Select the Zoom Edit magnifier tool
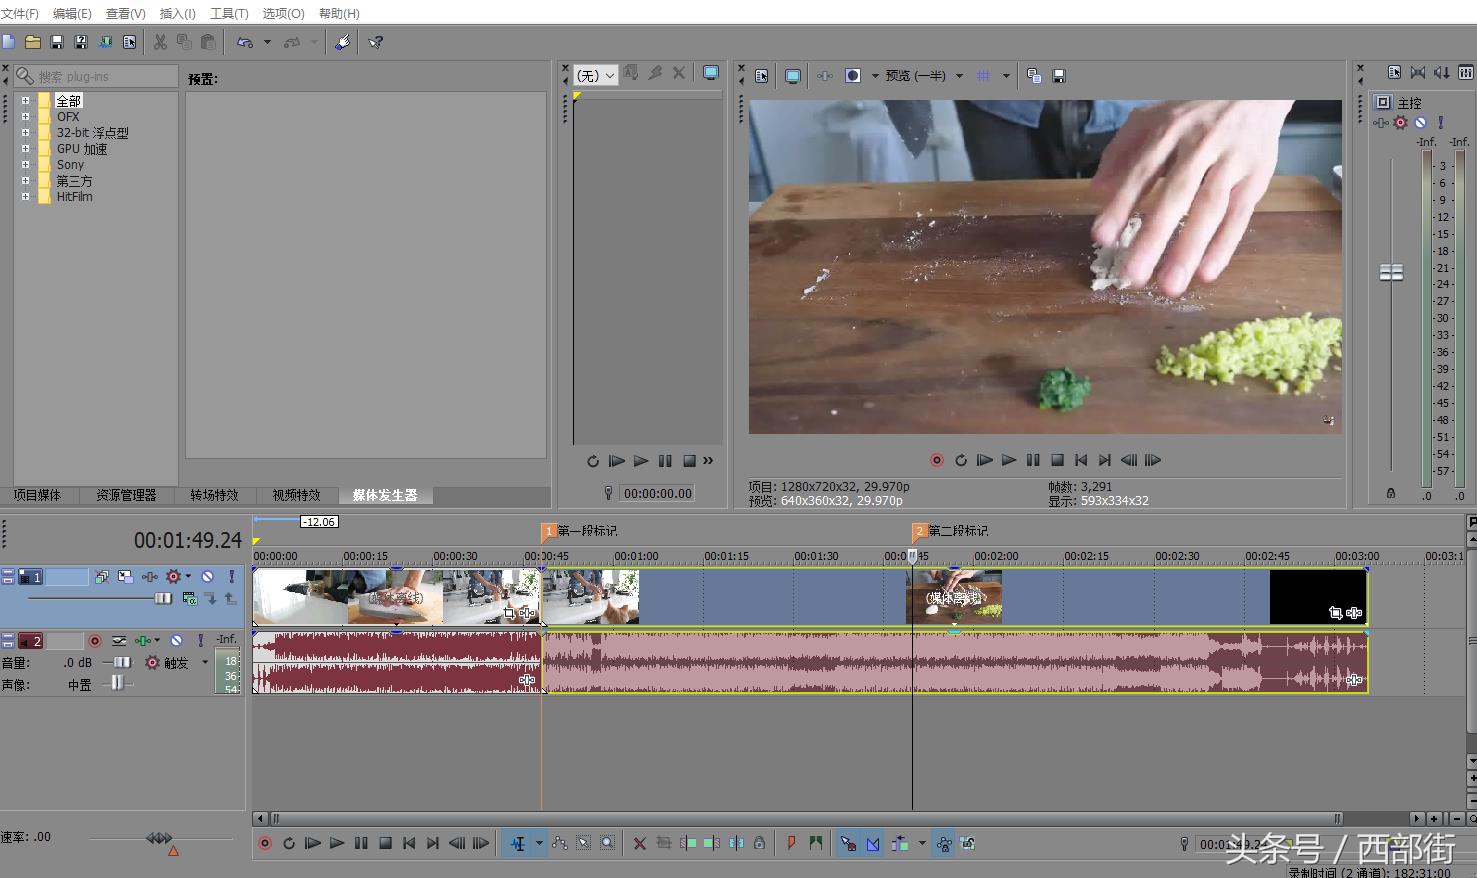Image resolution: width=1477 pixels, height=878 pixels. 608,844
